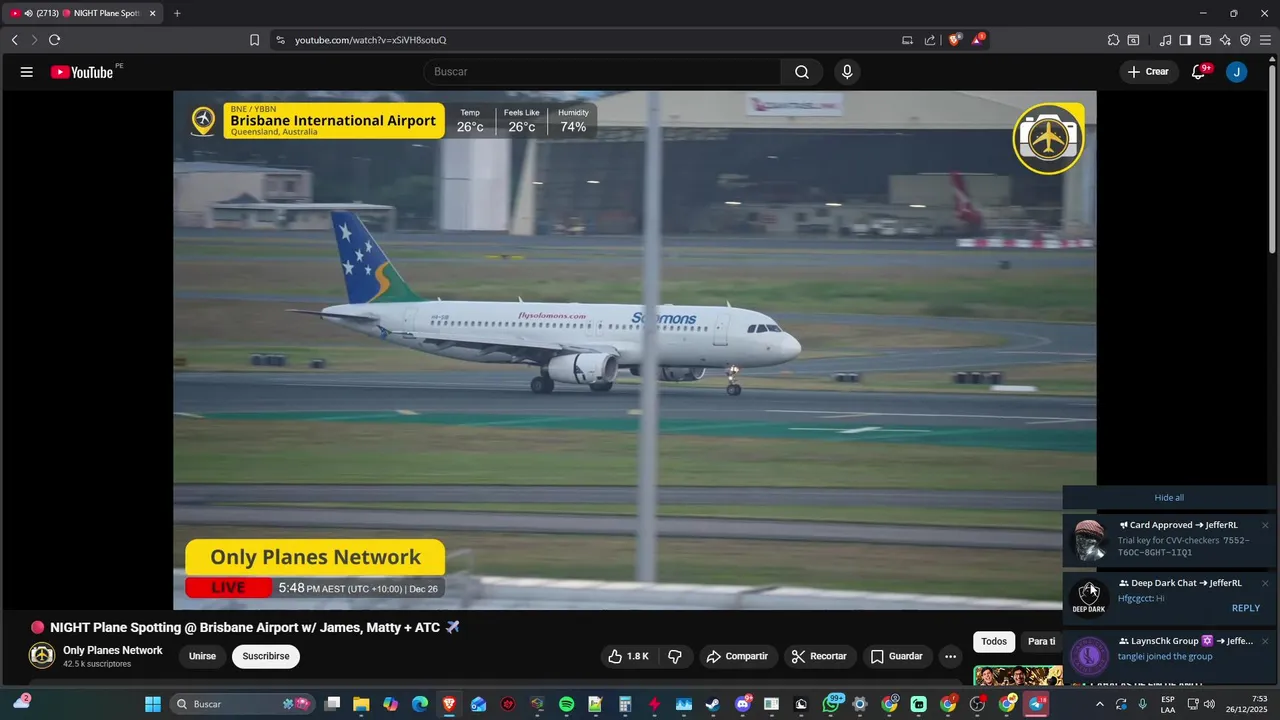Open the Brave main menu
Viewport: 1280px width, 720px height.
coord(1265,40)
